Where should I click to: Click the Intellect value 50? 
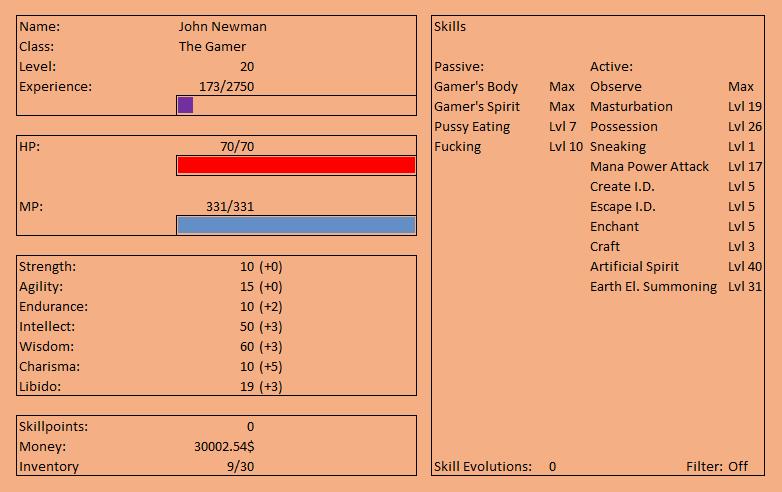pyautogui.click(x=247, y=327)
